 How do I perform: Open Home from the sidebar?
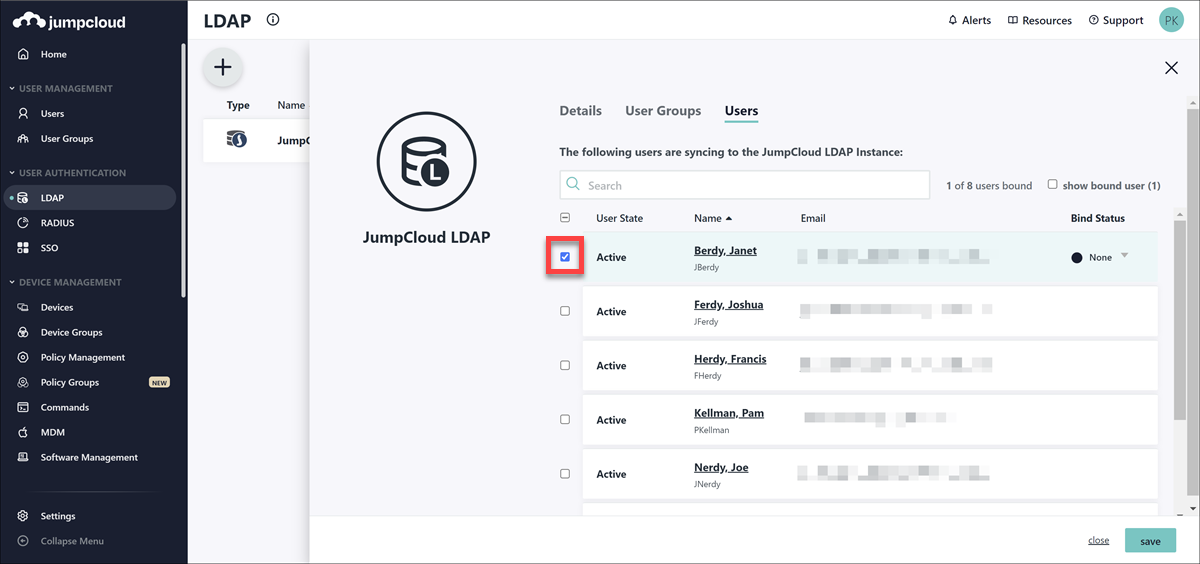[x=54, y=54]
